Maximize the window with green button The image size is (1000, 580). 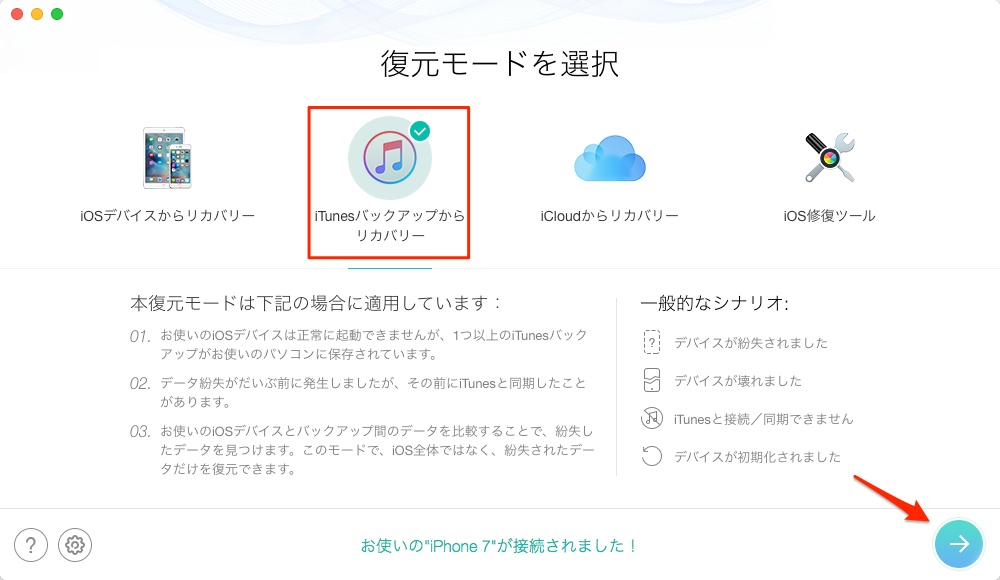[57, 14]
